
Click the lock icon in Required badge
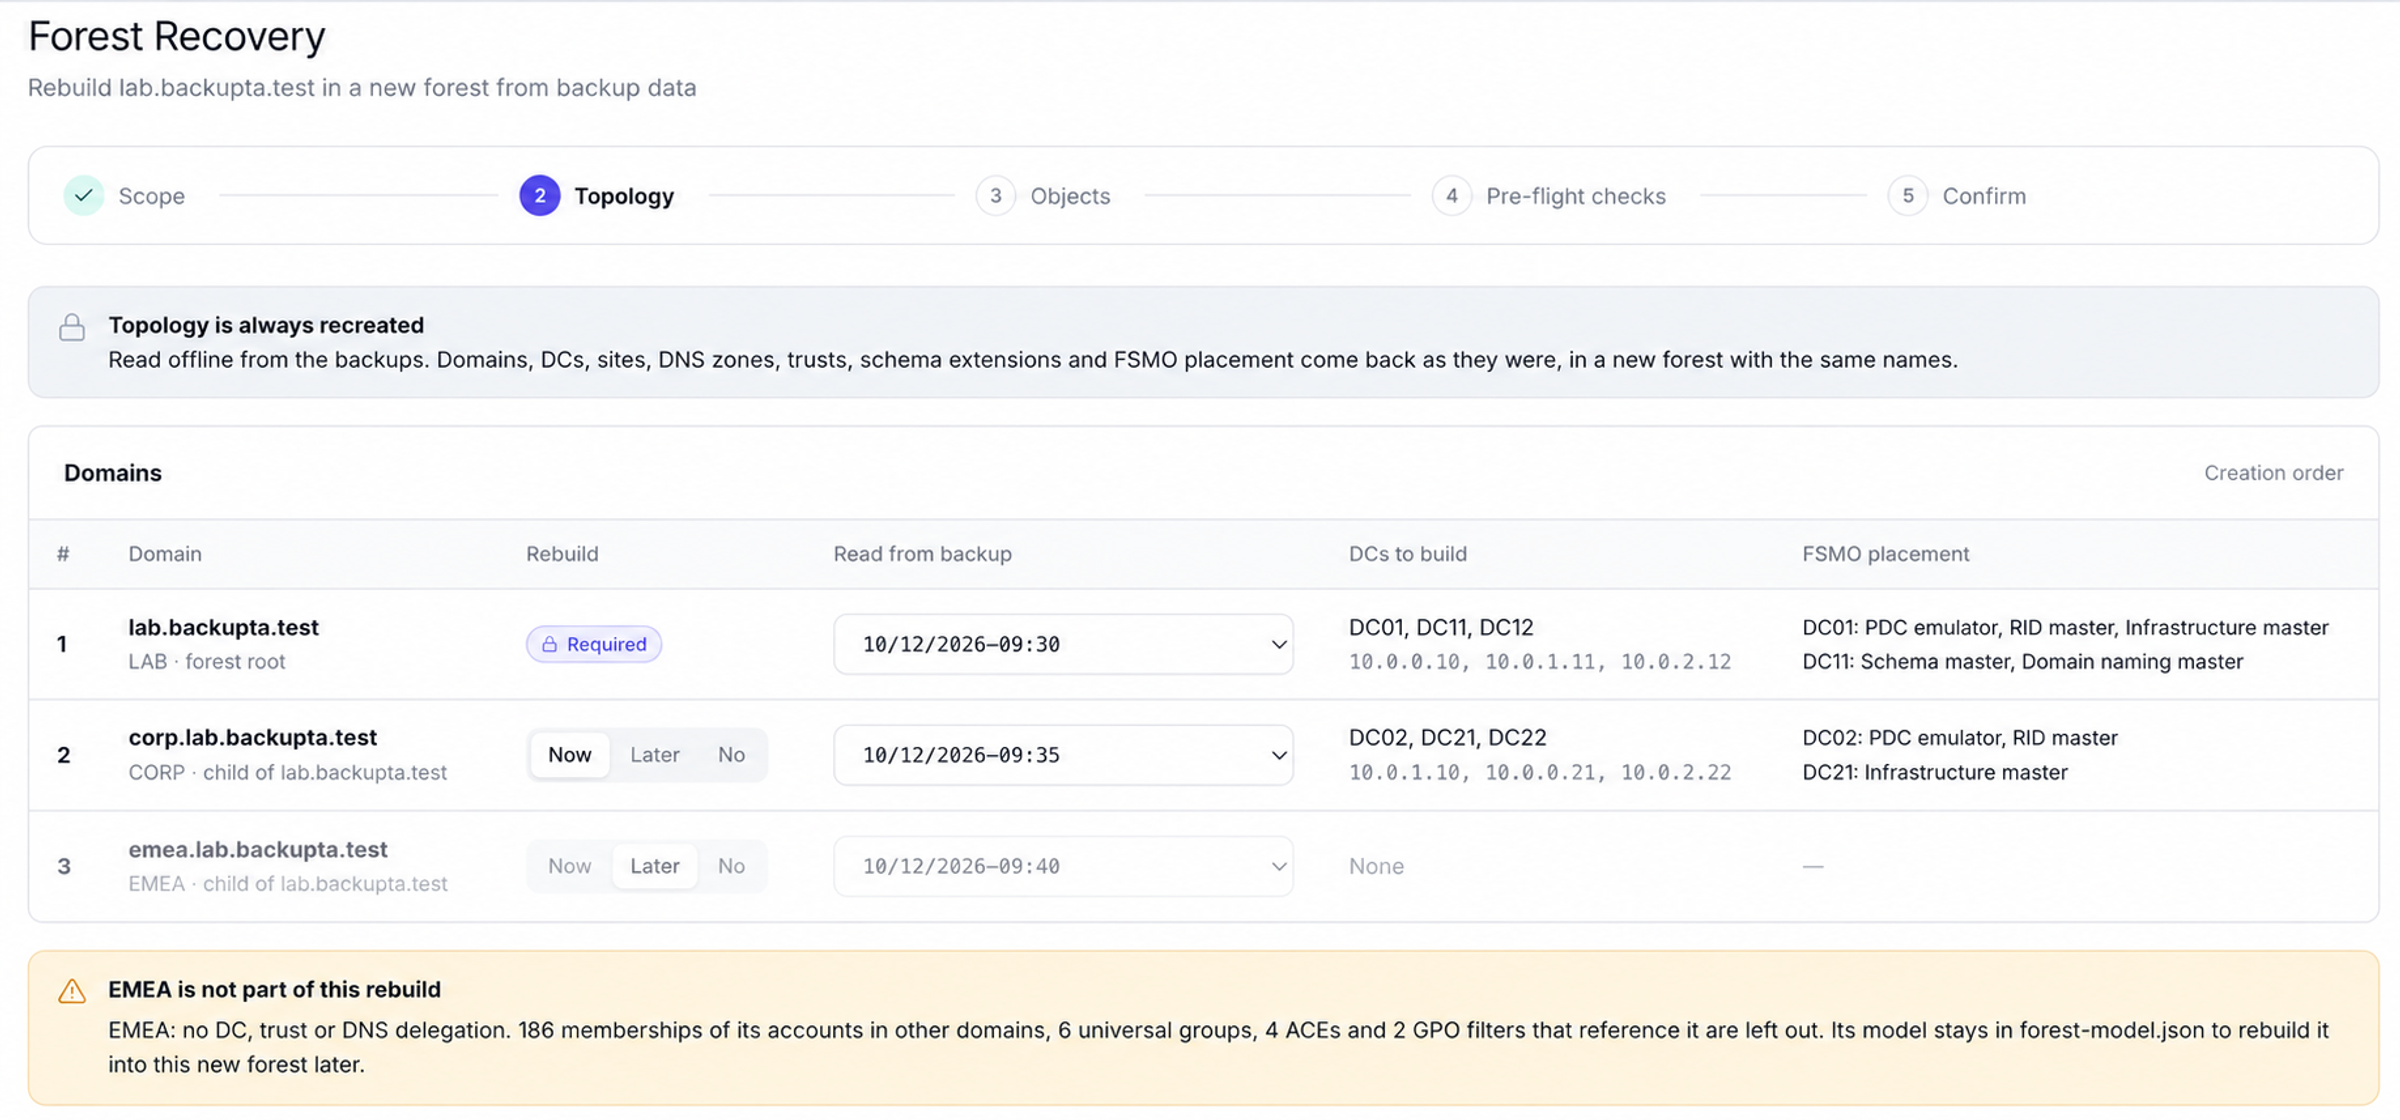pyautogui.click(x=549, y=644)
